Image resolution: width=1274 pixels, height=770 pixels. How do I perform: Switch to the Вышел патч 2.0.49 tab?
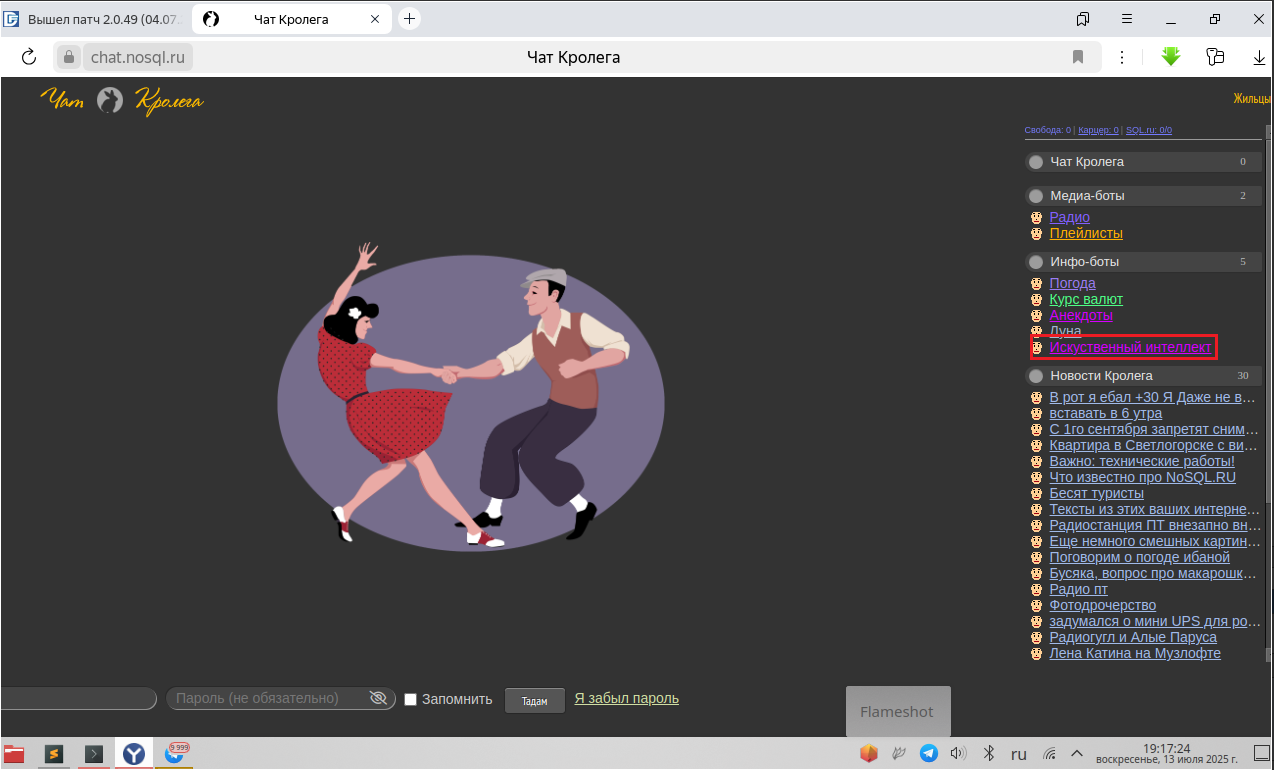(95, 19)
